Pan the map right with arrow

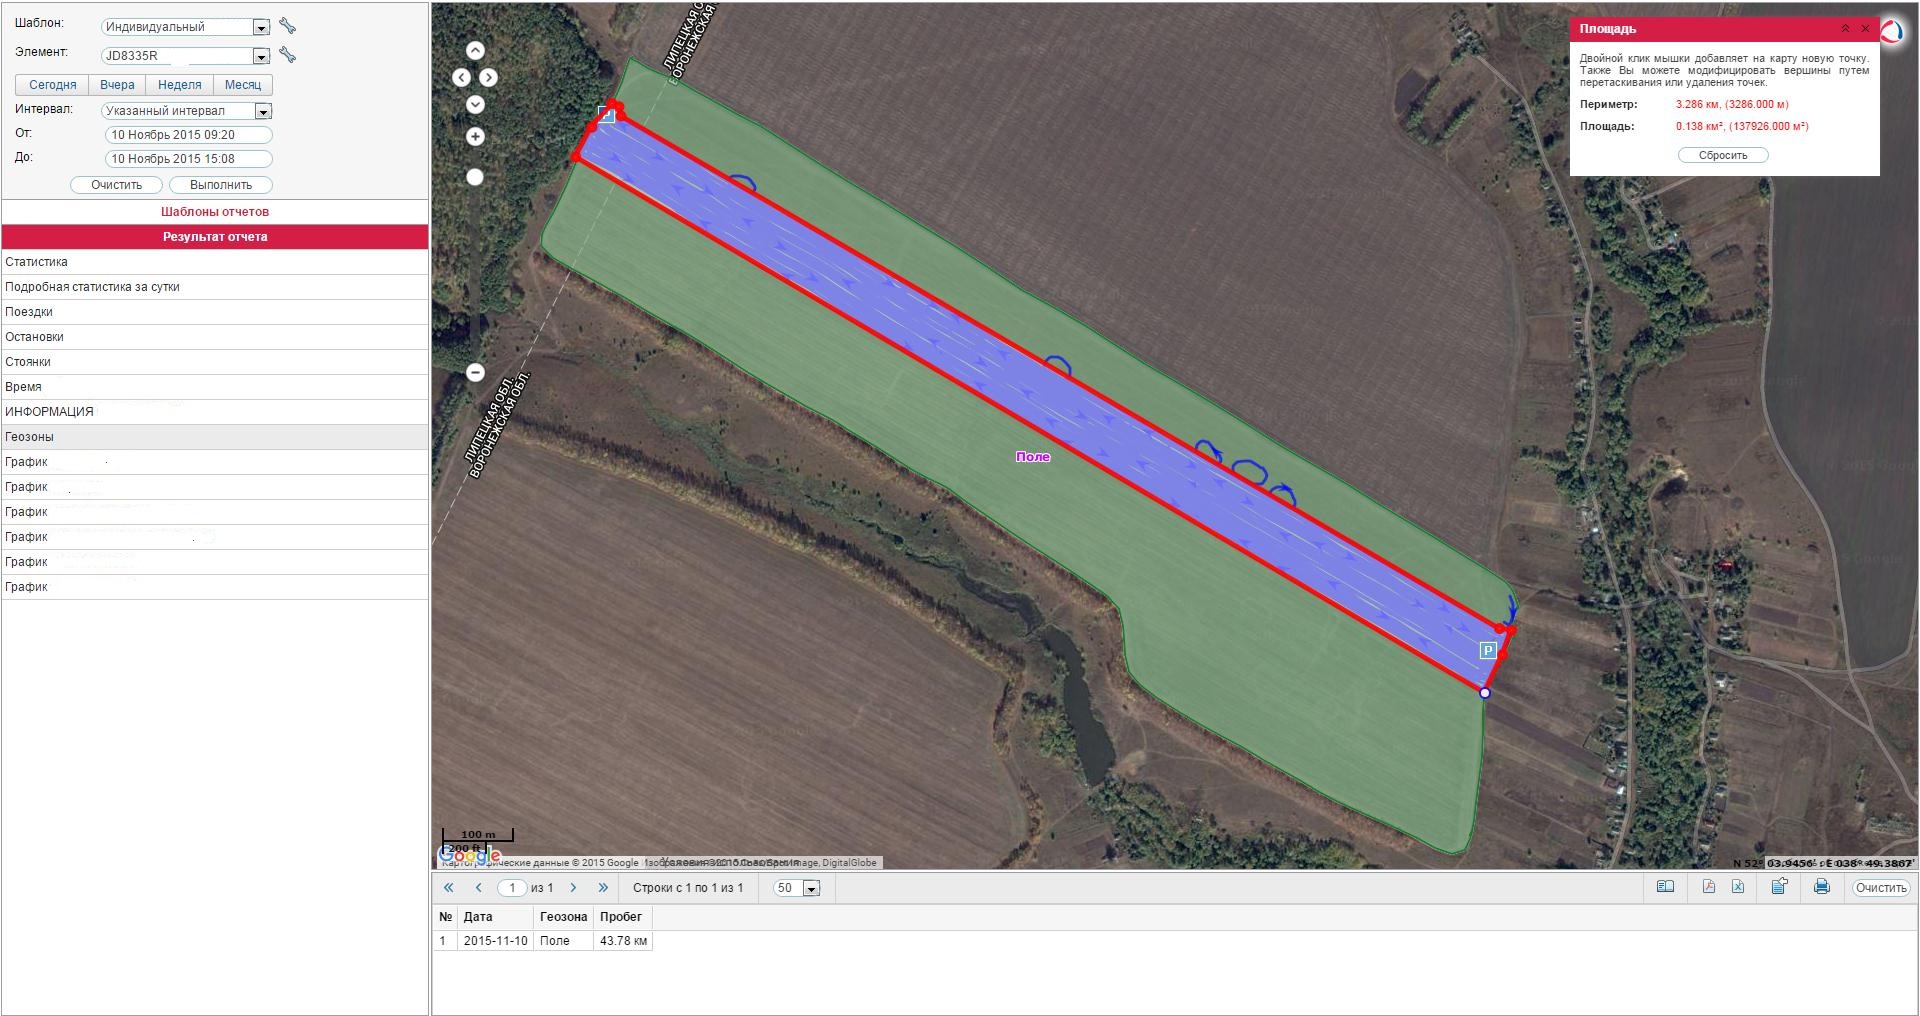[489, 77]
